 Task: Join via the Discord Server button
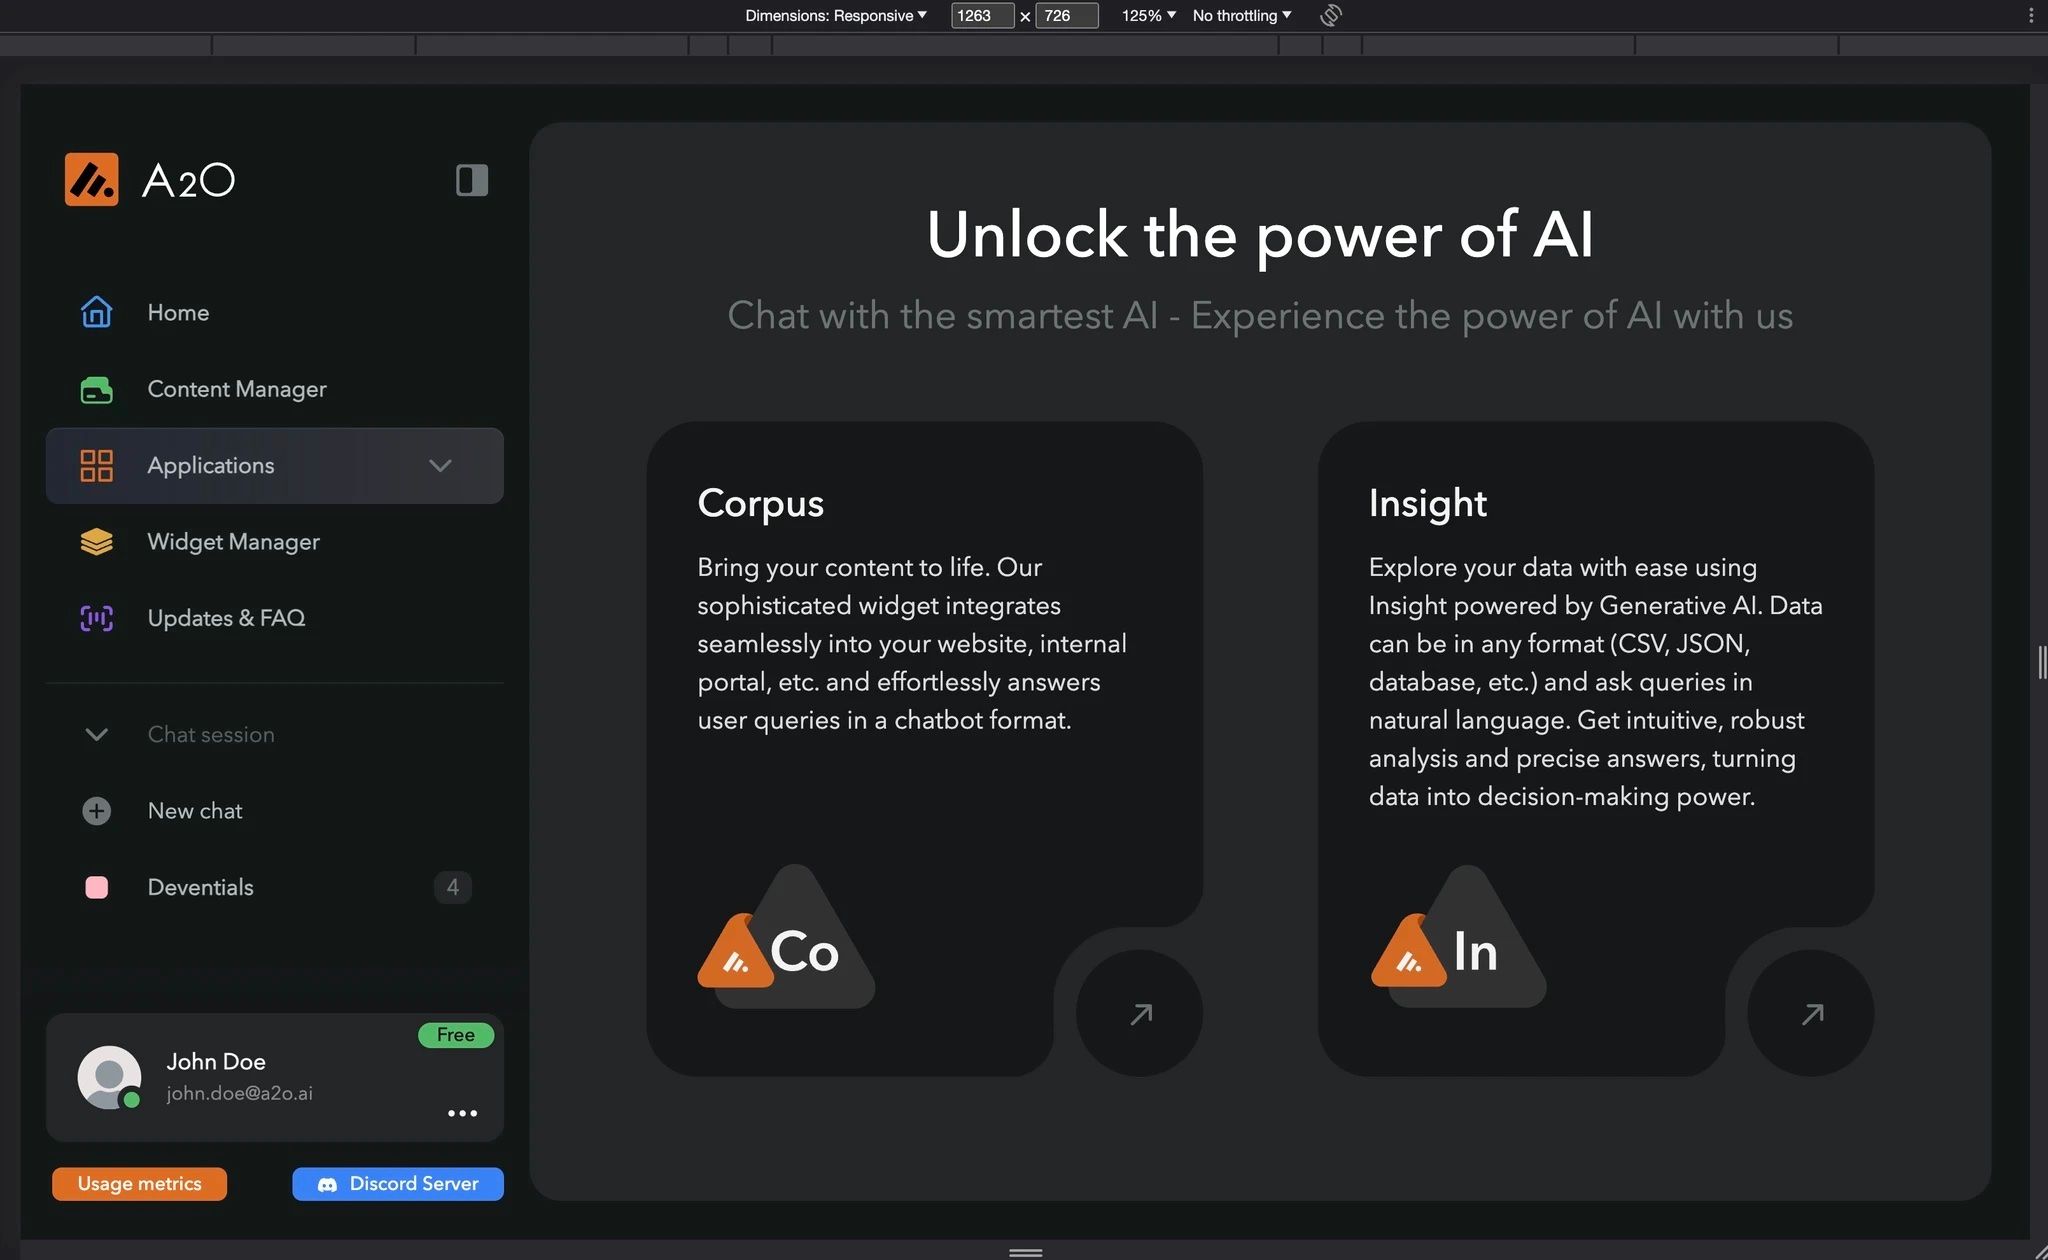click(x=397, y=1183)
